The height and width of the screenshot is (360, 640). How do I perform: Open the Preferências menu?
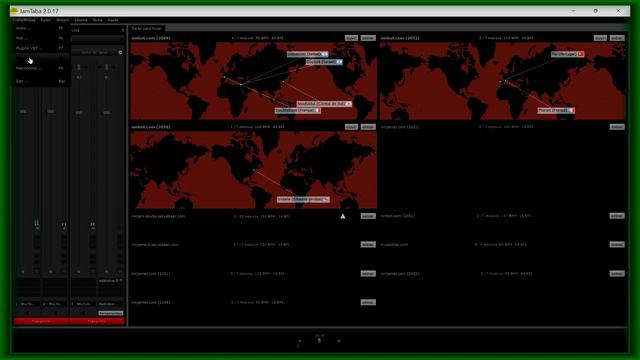pyautogui.click(x=24, y=20)
